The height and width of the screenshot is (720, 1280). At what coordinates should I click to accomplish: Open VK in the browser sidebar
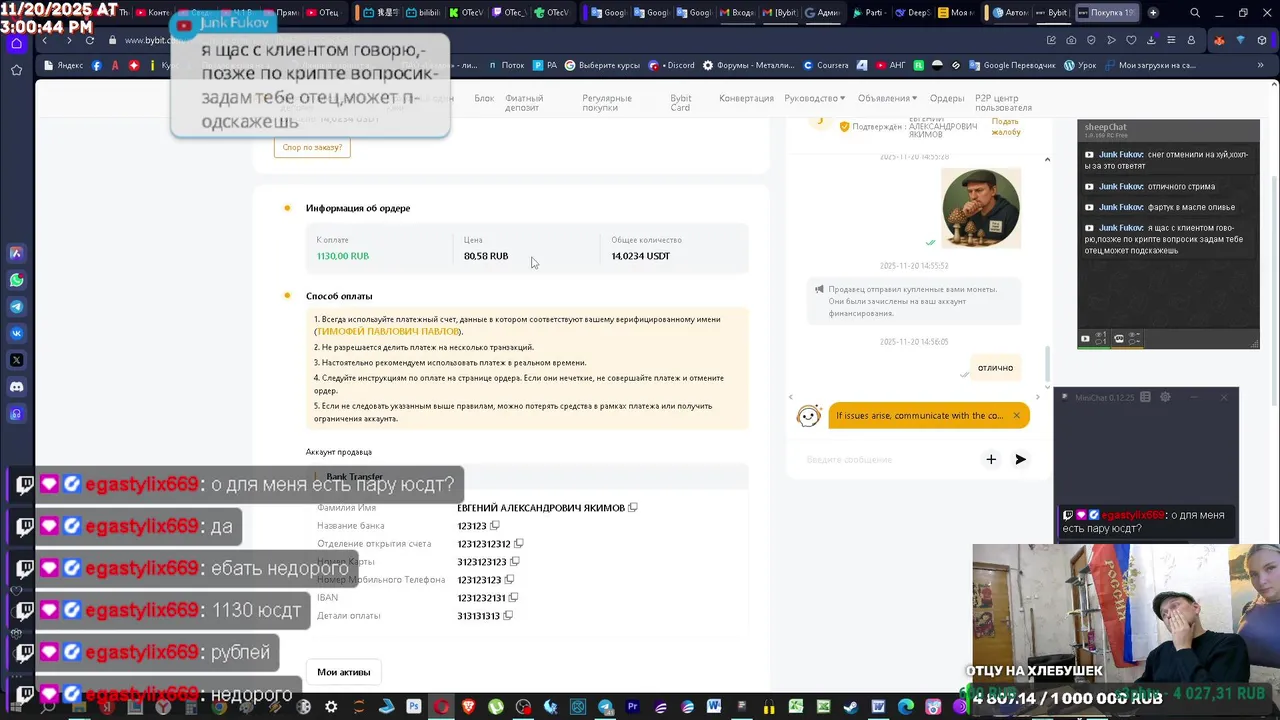[x=16, y=333]
